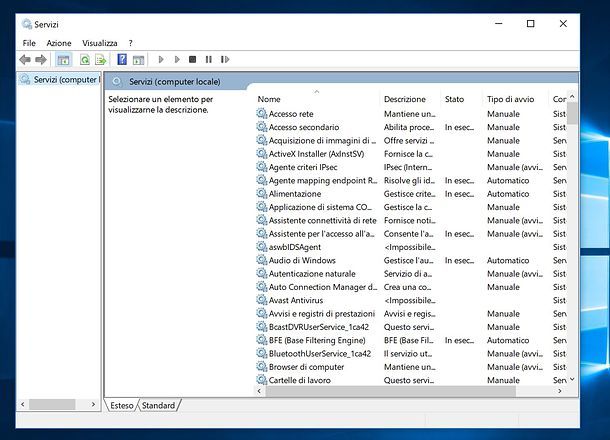Click the gear icon beside Audio di Windows
Viewport: 610px width, 440px height.
click(x=261, y=260)
